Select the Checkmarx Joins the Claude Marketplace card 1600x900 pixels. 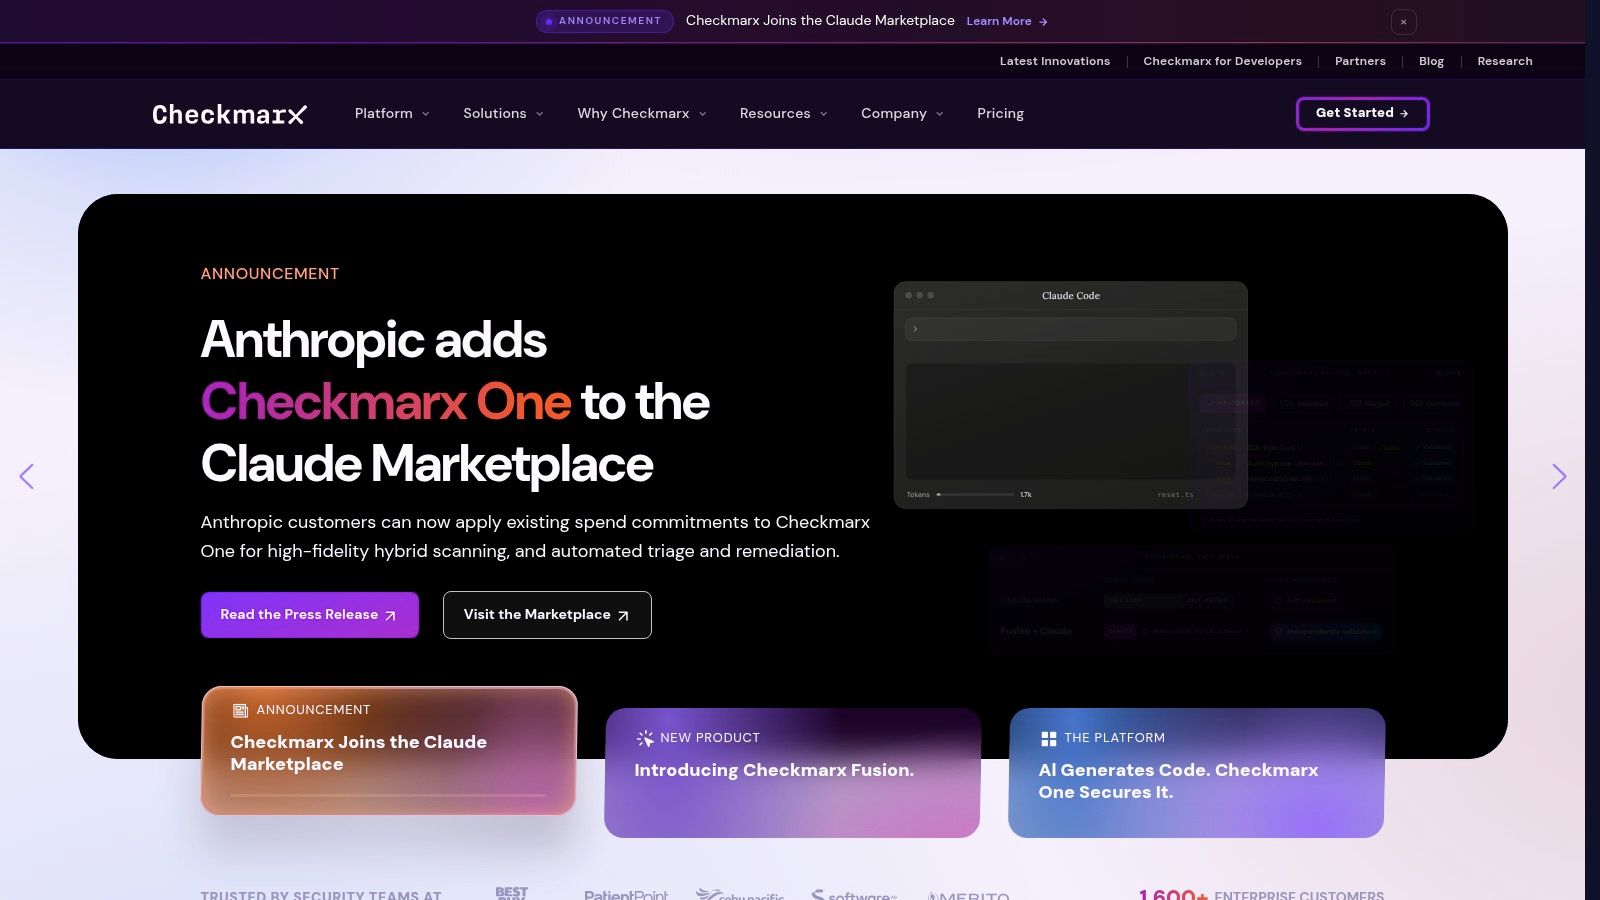389,750
